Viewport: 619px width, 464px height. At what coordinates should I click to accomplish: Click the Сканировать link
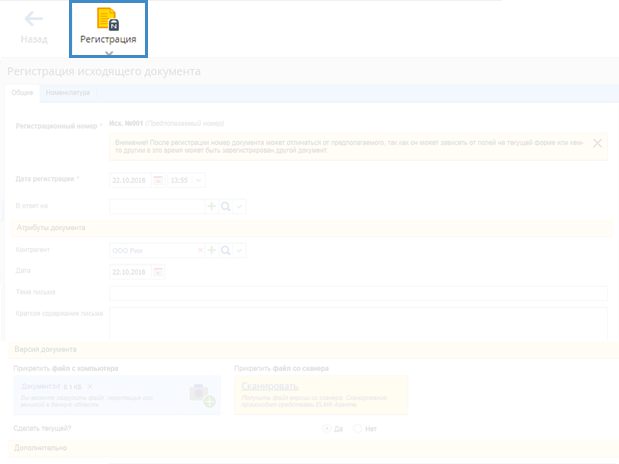point(268,385)
